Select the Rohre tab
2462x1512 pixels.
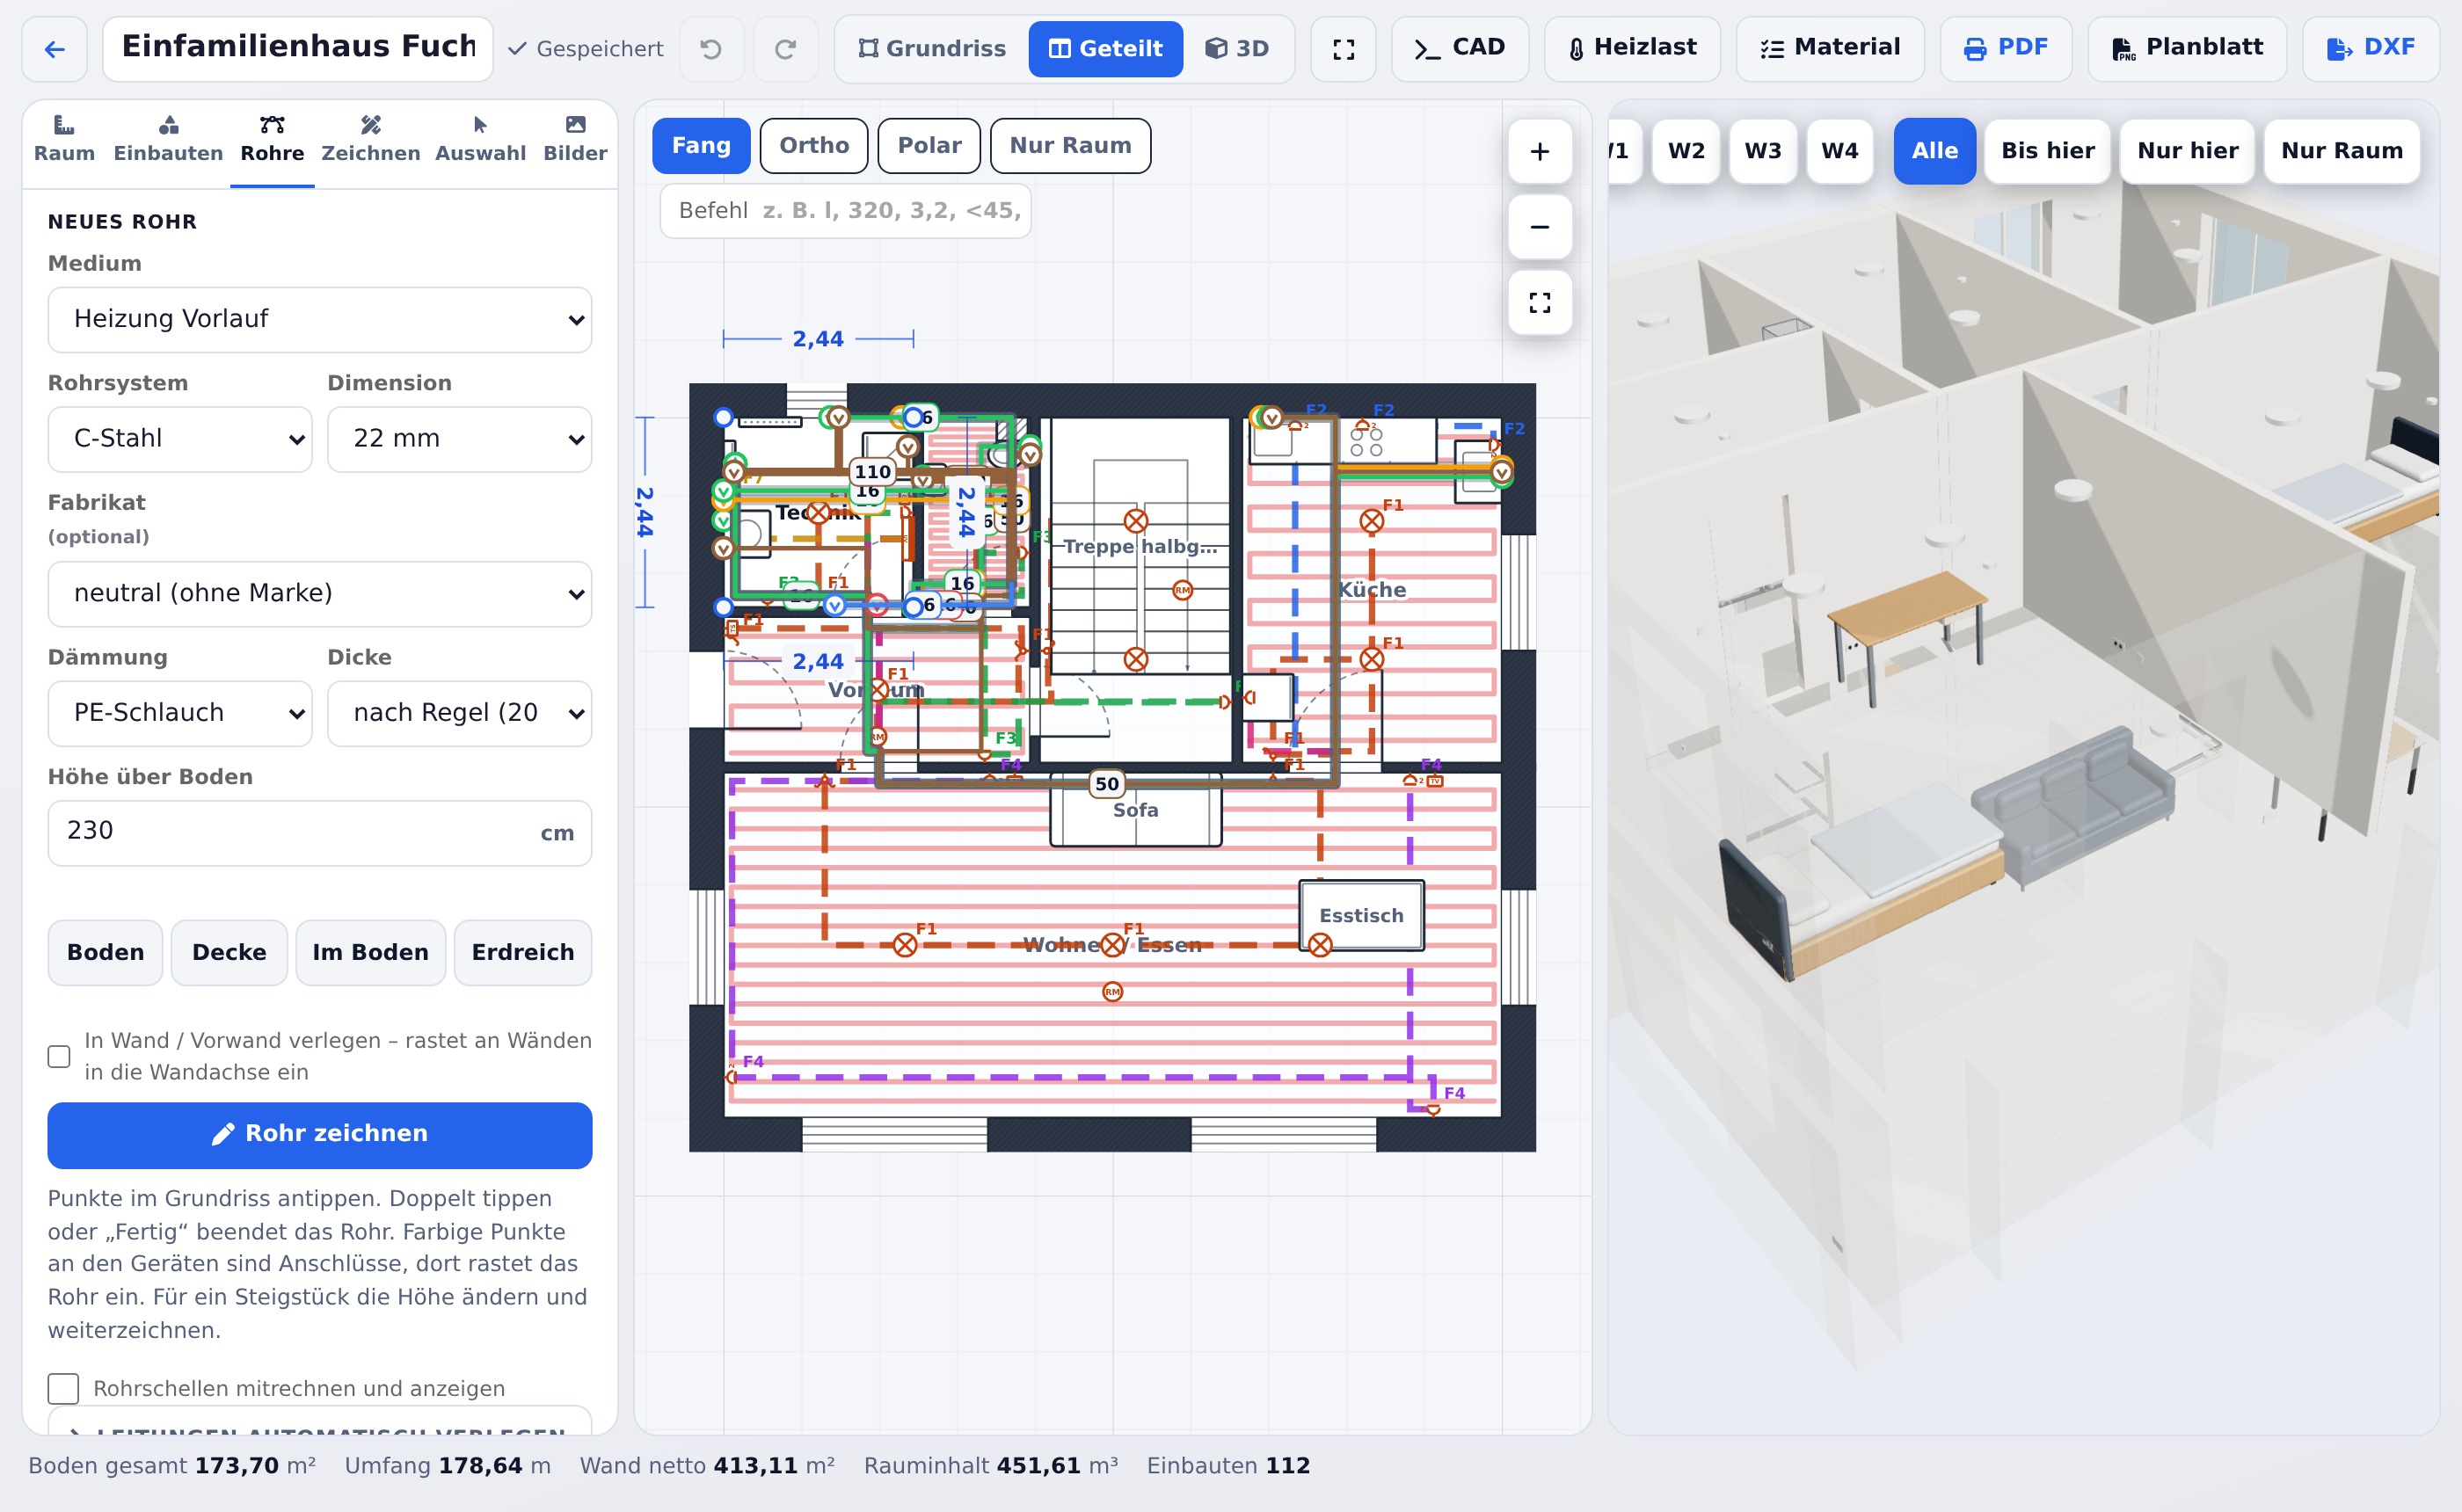click(272, 139)
